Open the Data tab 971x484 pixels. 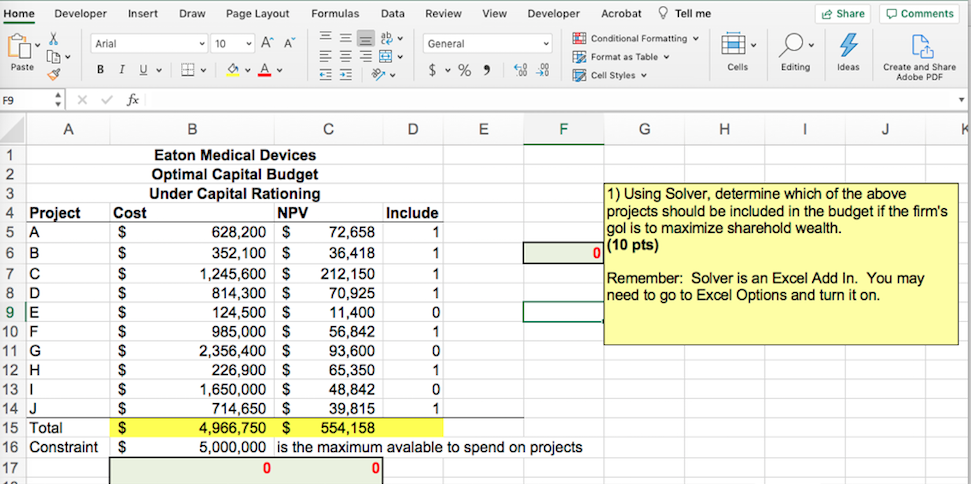tap(393, 14)
